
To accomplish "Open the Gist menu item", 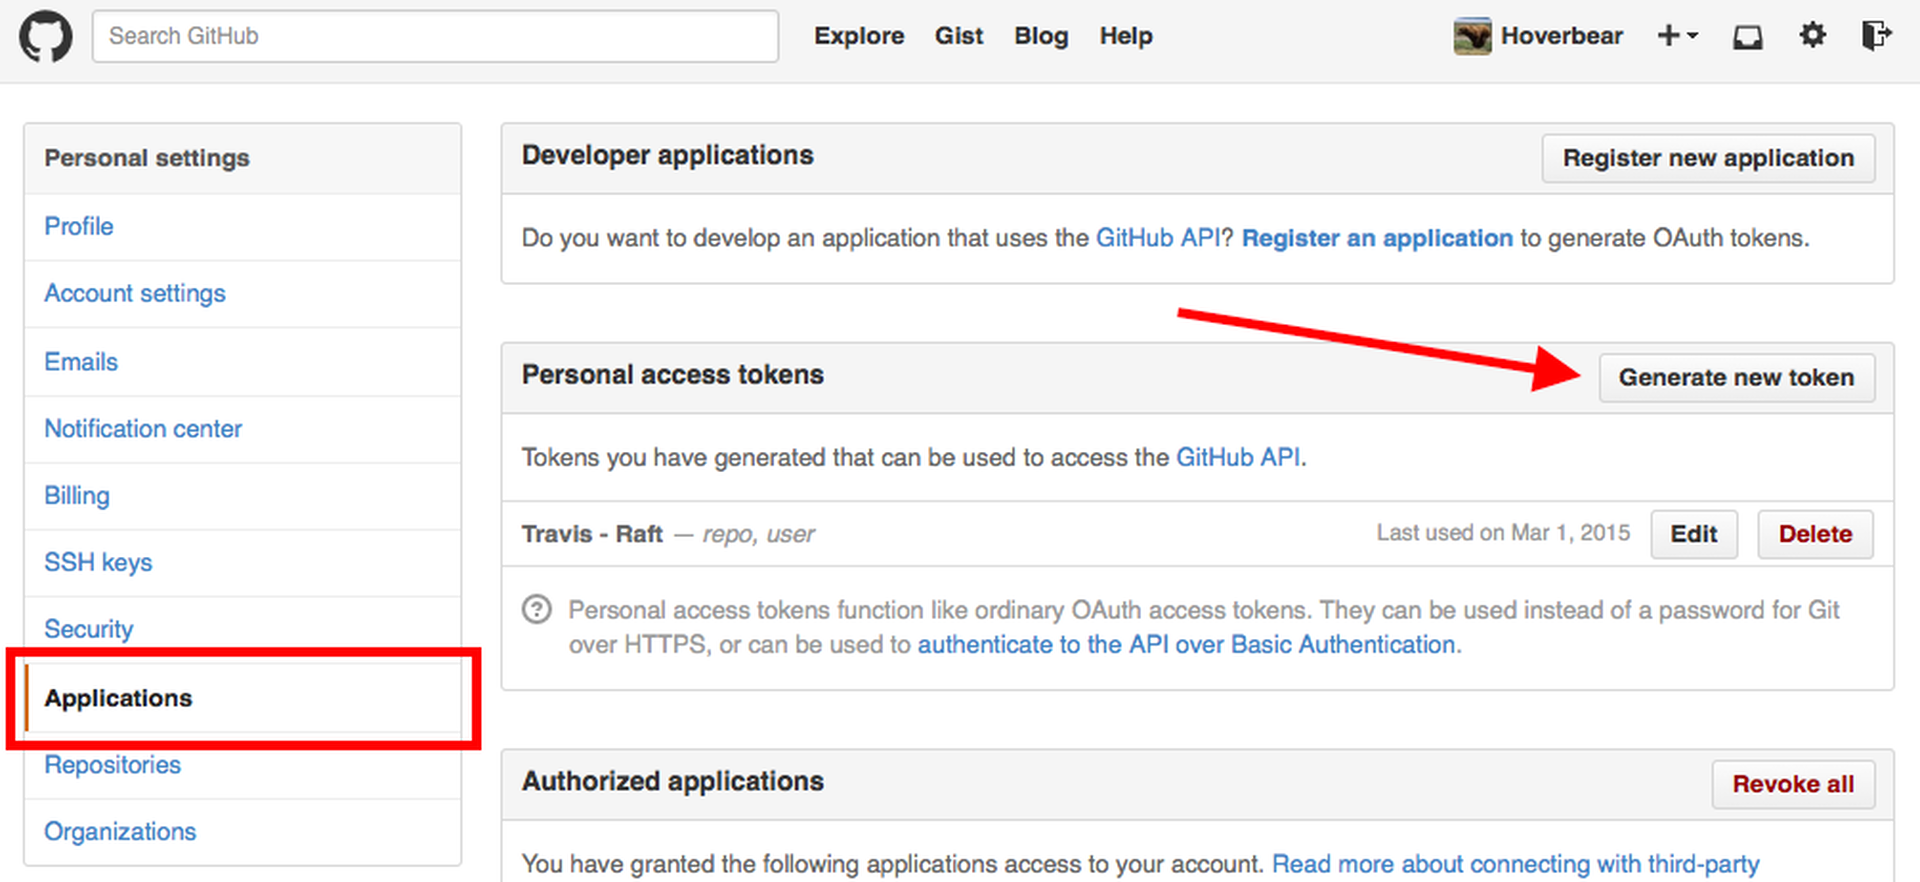I will pyautogui.click(x=958, y=36).
